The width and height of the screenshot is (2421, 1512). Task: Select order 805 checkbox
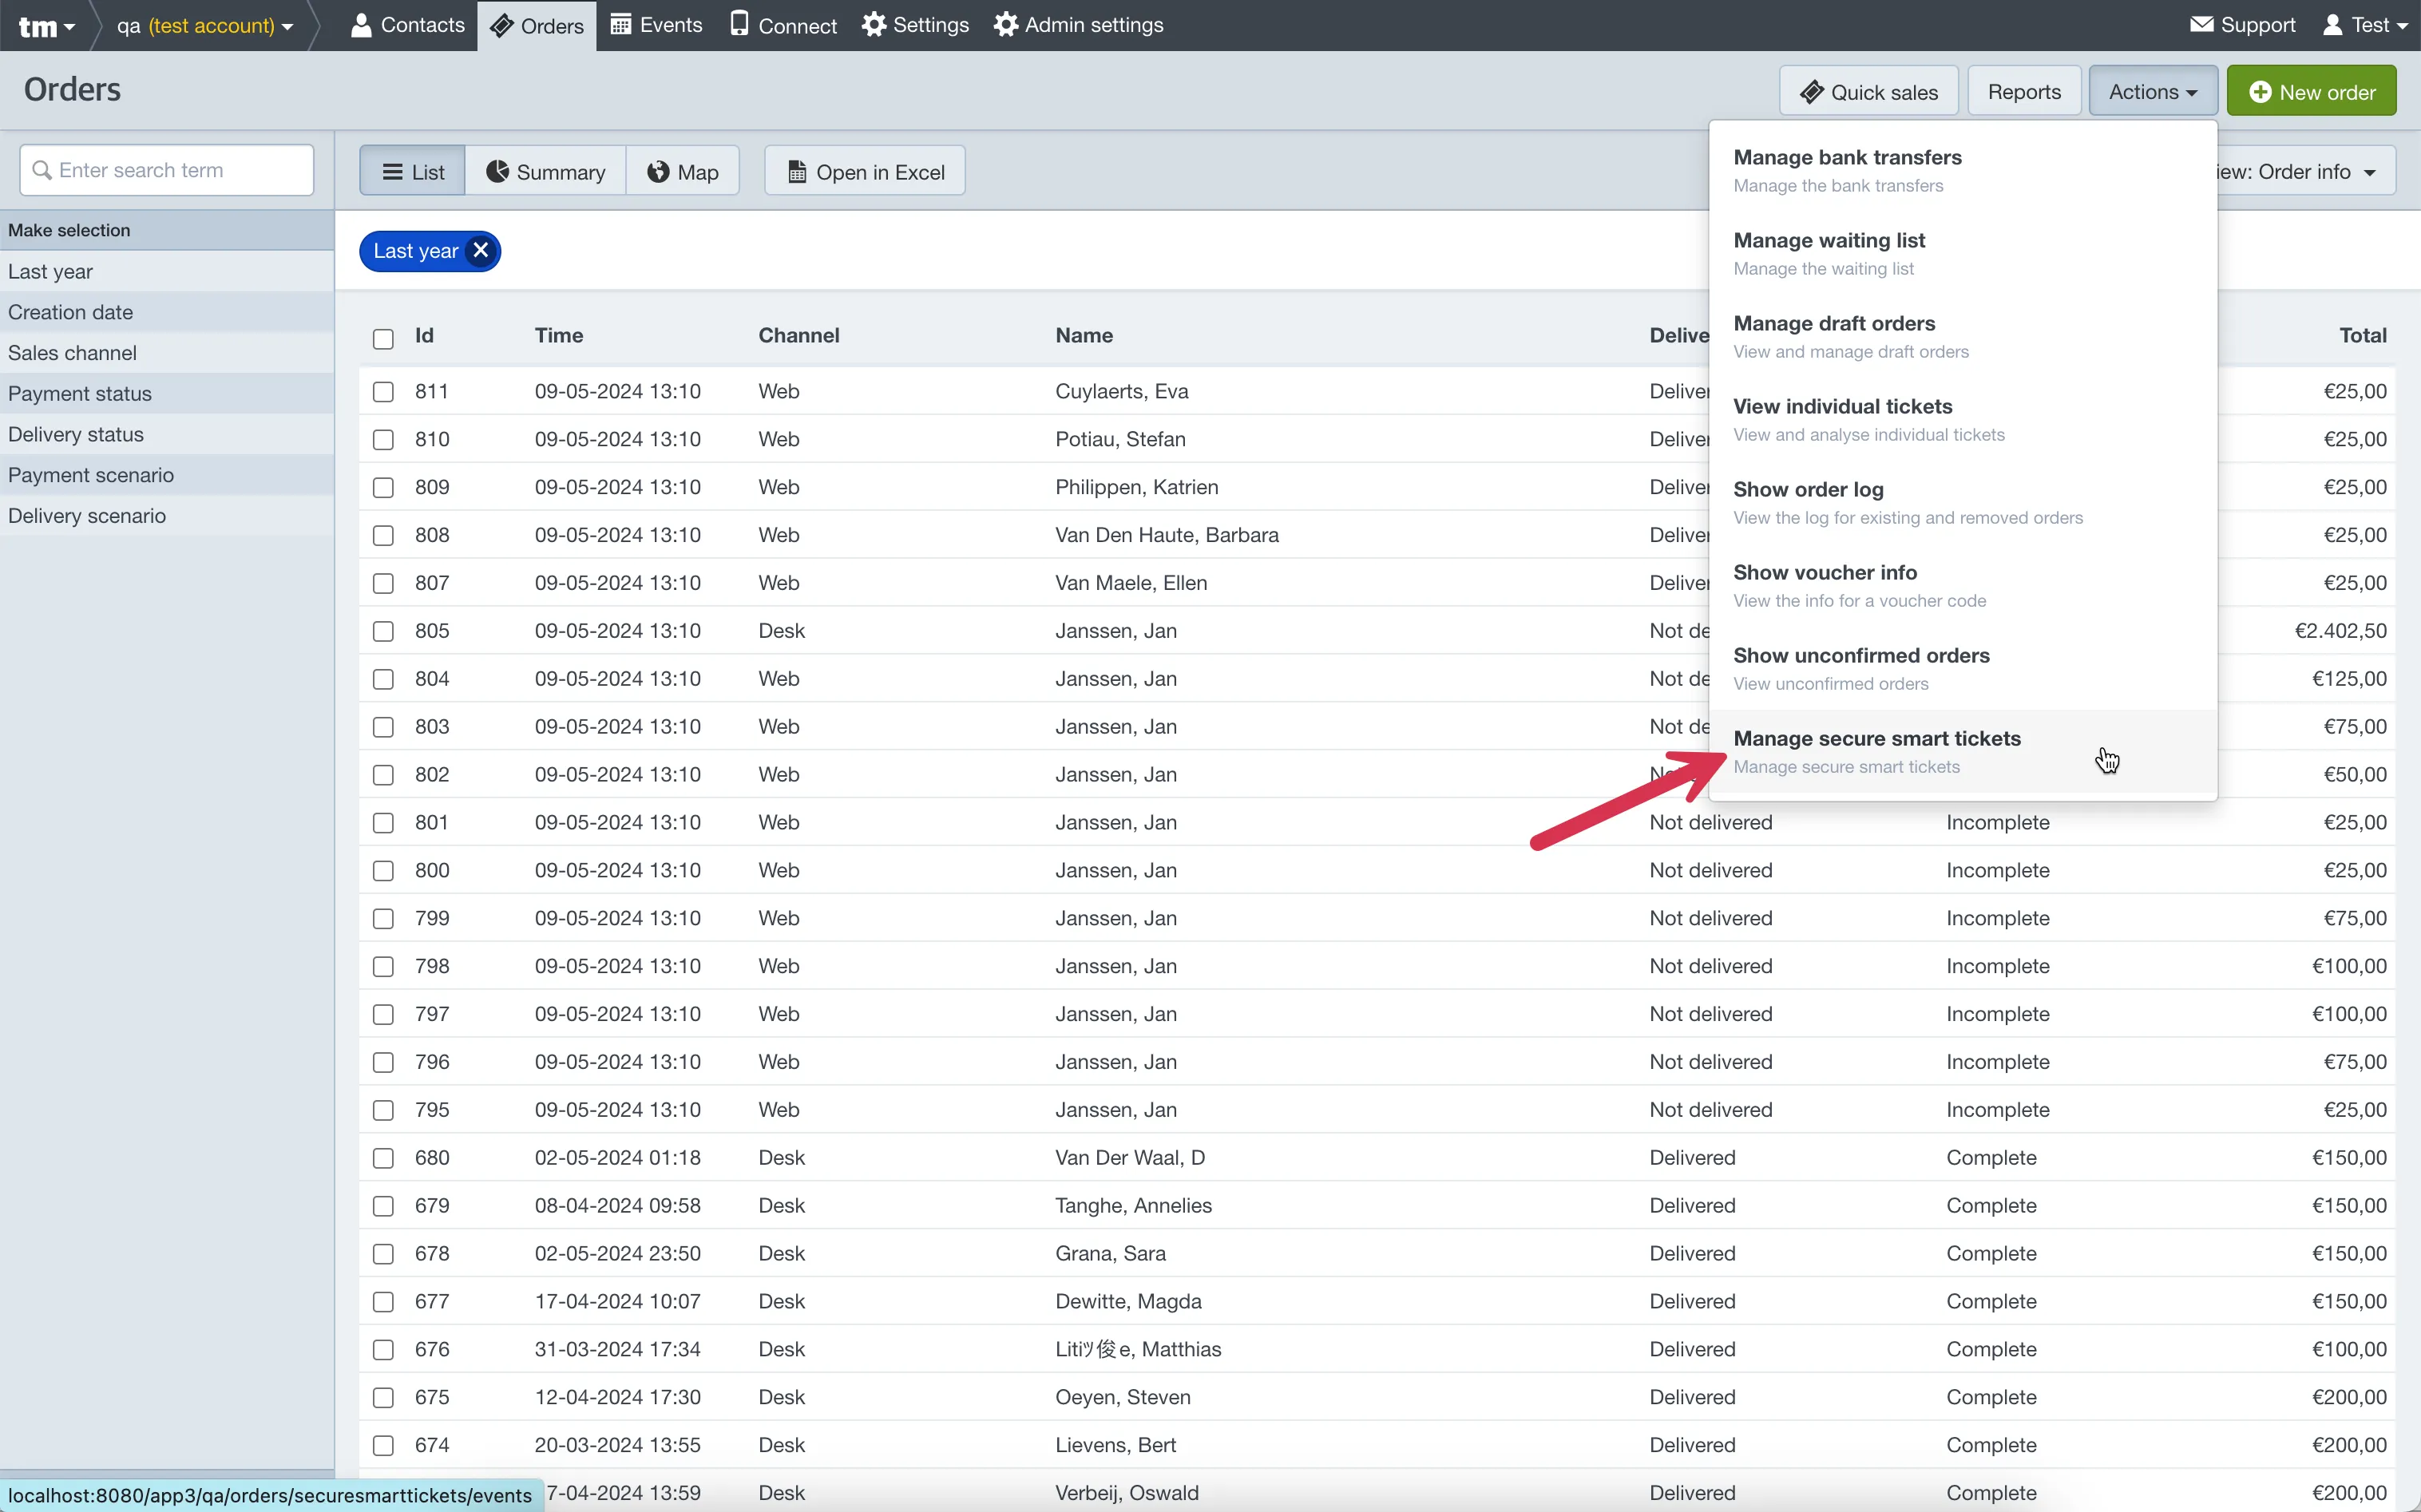point(383,631)
